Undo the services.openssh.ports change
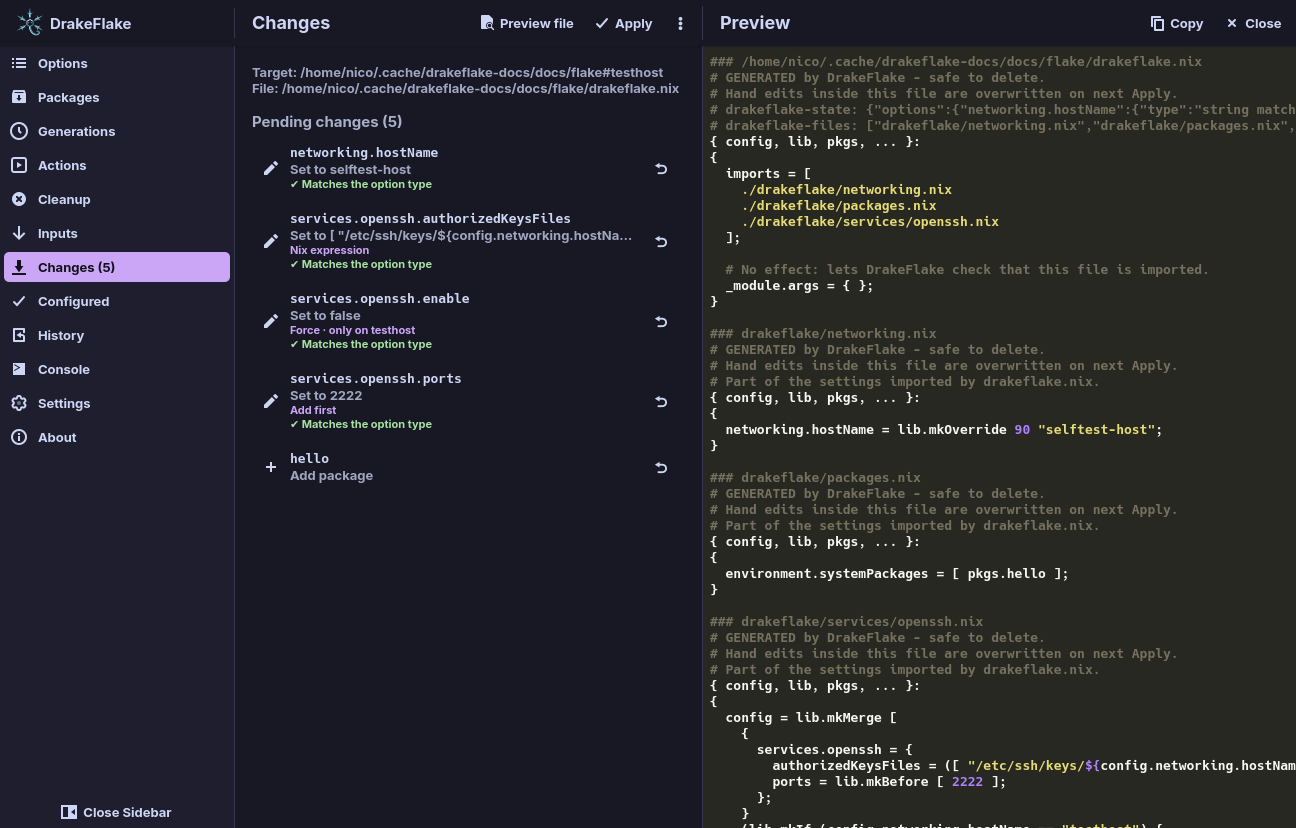Viewport: 1296px width, 828px height. (661, 401)
